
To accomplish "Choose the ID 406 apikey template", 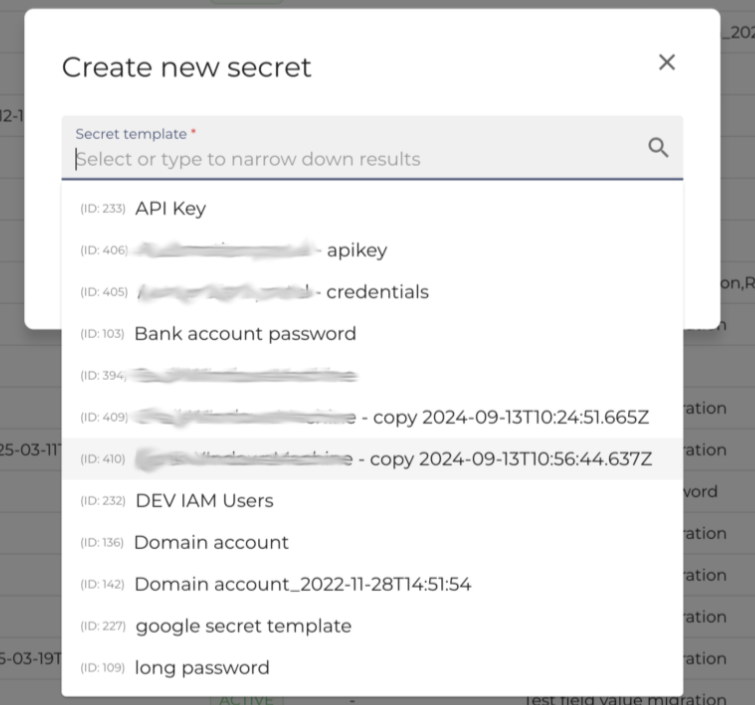I will point(372,250).
